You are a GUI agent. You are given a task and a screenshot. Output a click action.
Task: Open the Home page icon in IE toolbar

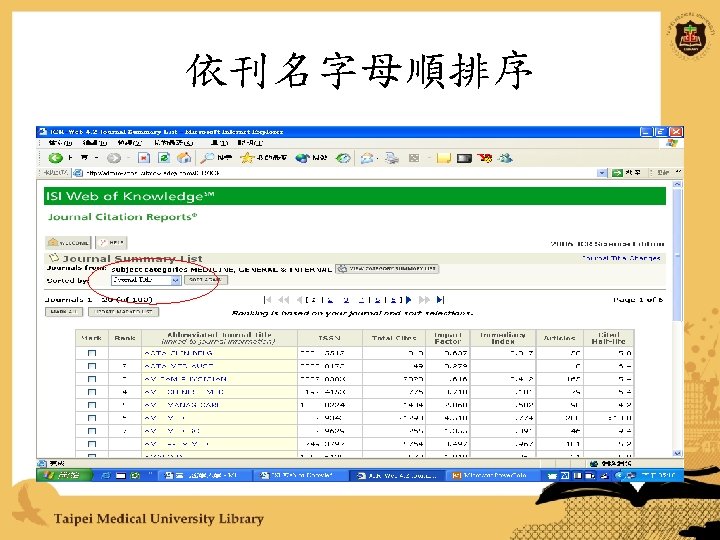[x=184, y=158]
